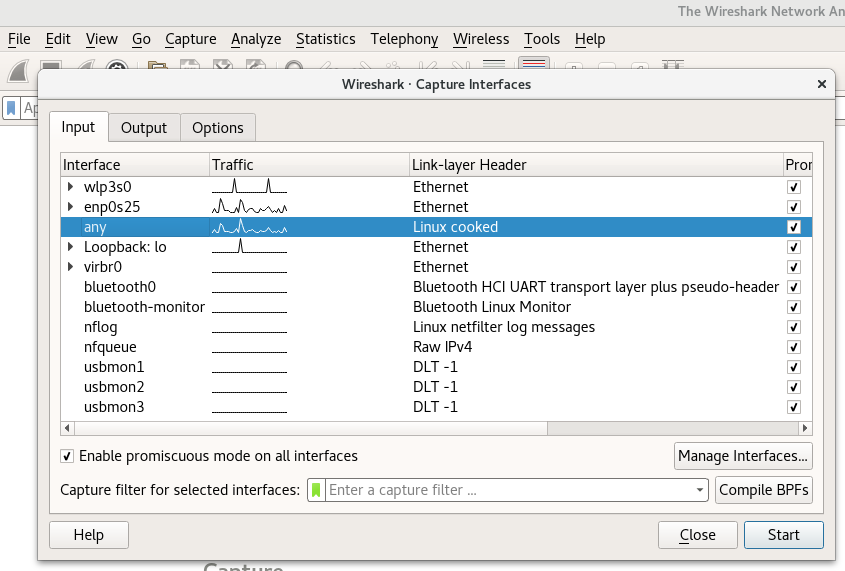Uncheck promiscuous checkbox for wlp3s0
845x571 pixels.
click(x=793, y=187)
